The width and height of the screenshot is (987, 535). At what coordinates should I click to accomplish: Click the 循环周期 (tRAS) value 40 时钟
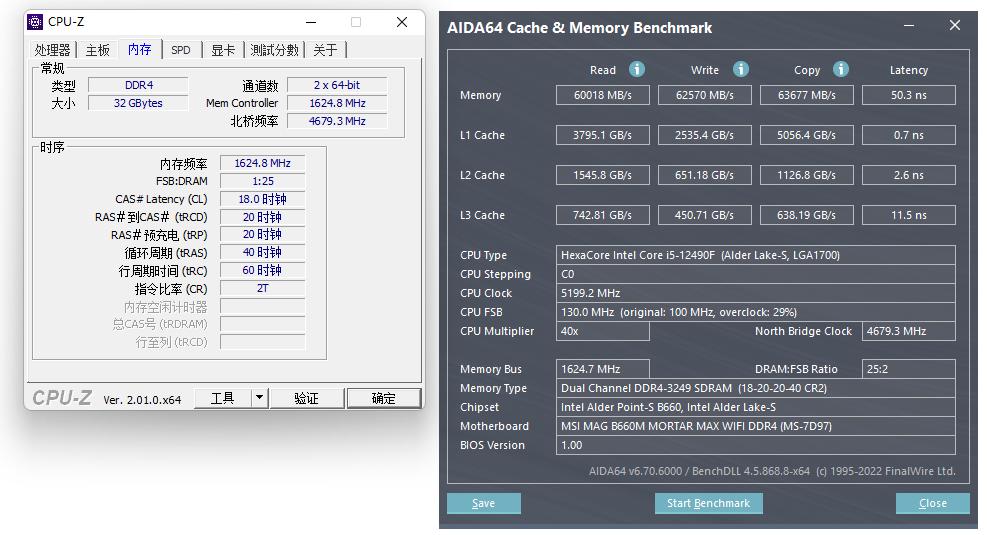click(262, 253)
